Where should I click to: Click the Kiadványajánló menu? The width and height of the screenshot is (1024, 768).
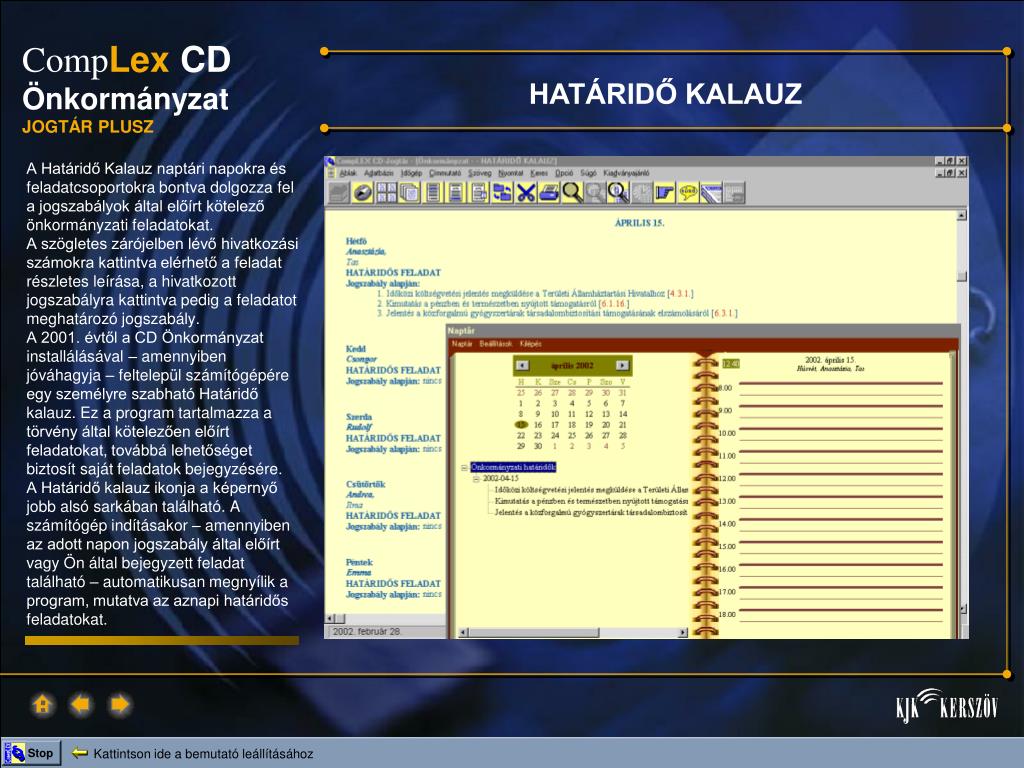[626, 173]
